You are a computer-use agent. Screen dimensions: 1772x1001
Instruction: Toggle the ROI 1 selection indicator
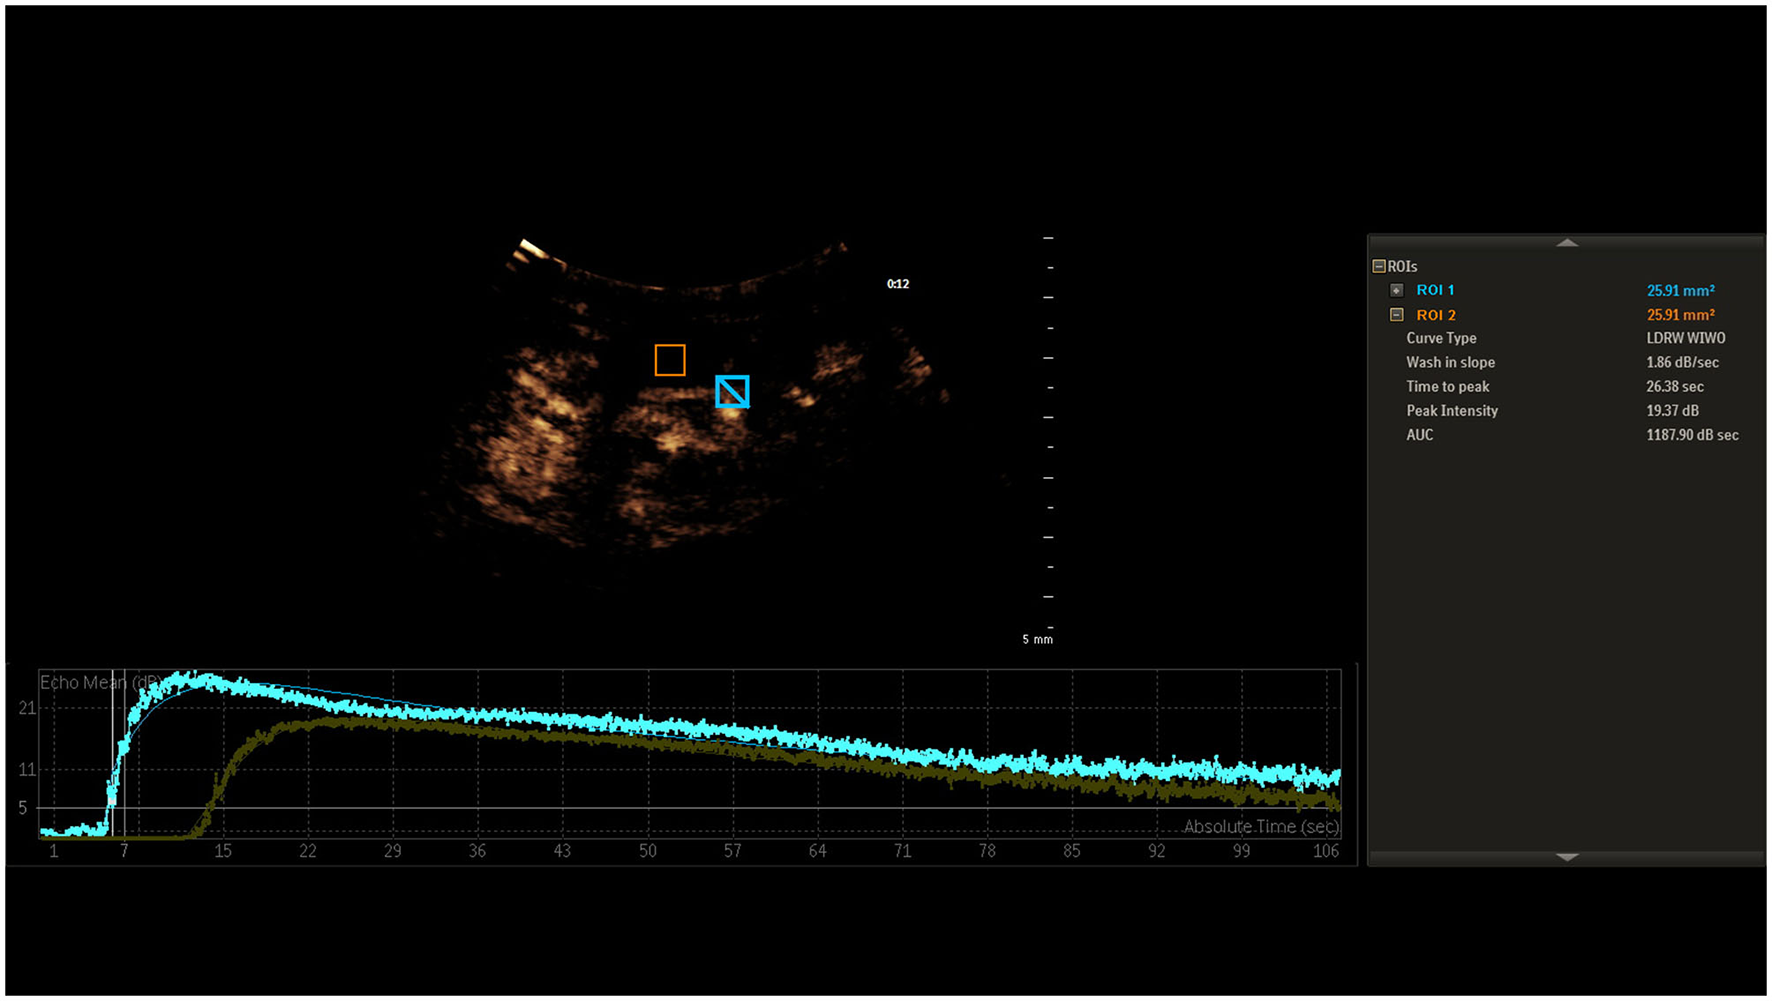point(1397,290)
